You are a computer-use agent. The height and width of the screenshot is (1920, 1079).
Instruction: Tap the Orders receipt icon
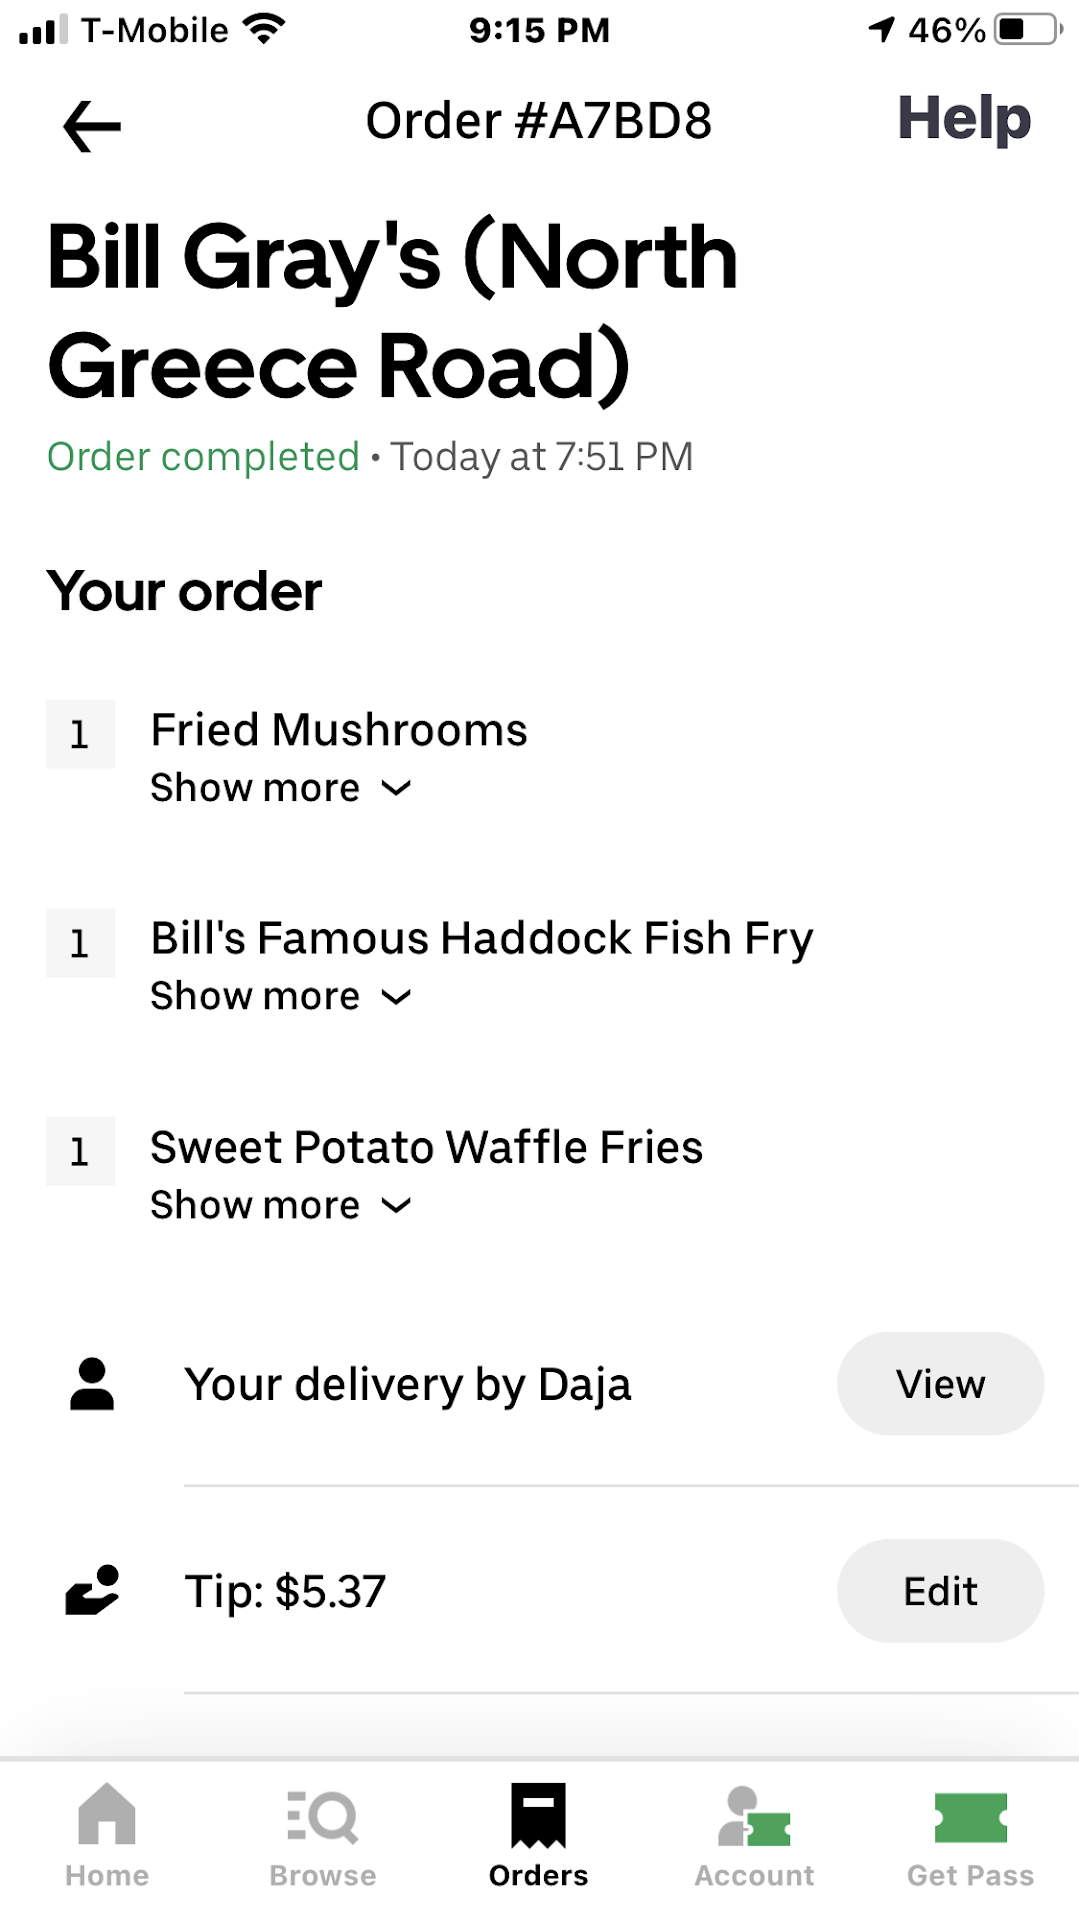tap(538, 1815)
